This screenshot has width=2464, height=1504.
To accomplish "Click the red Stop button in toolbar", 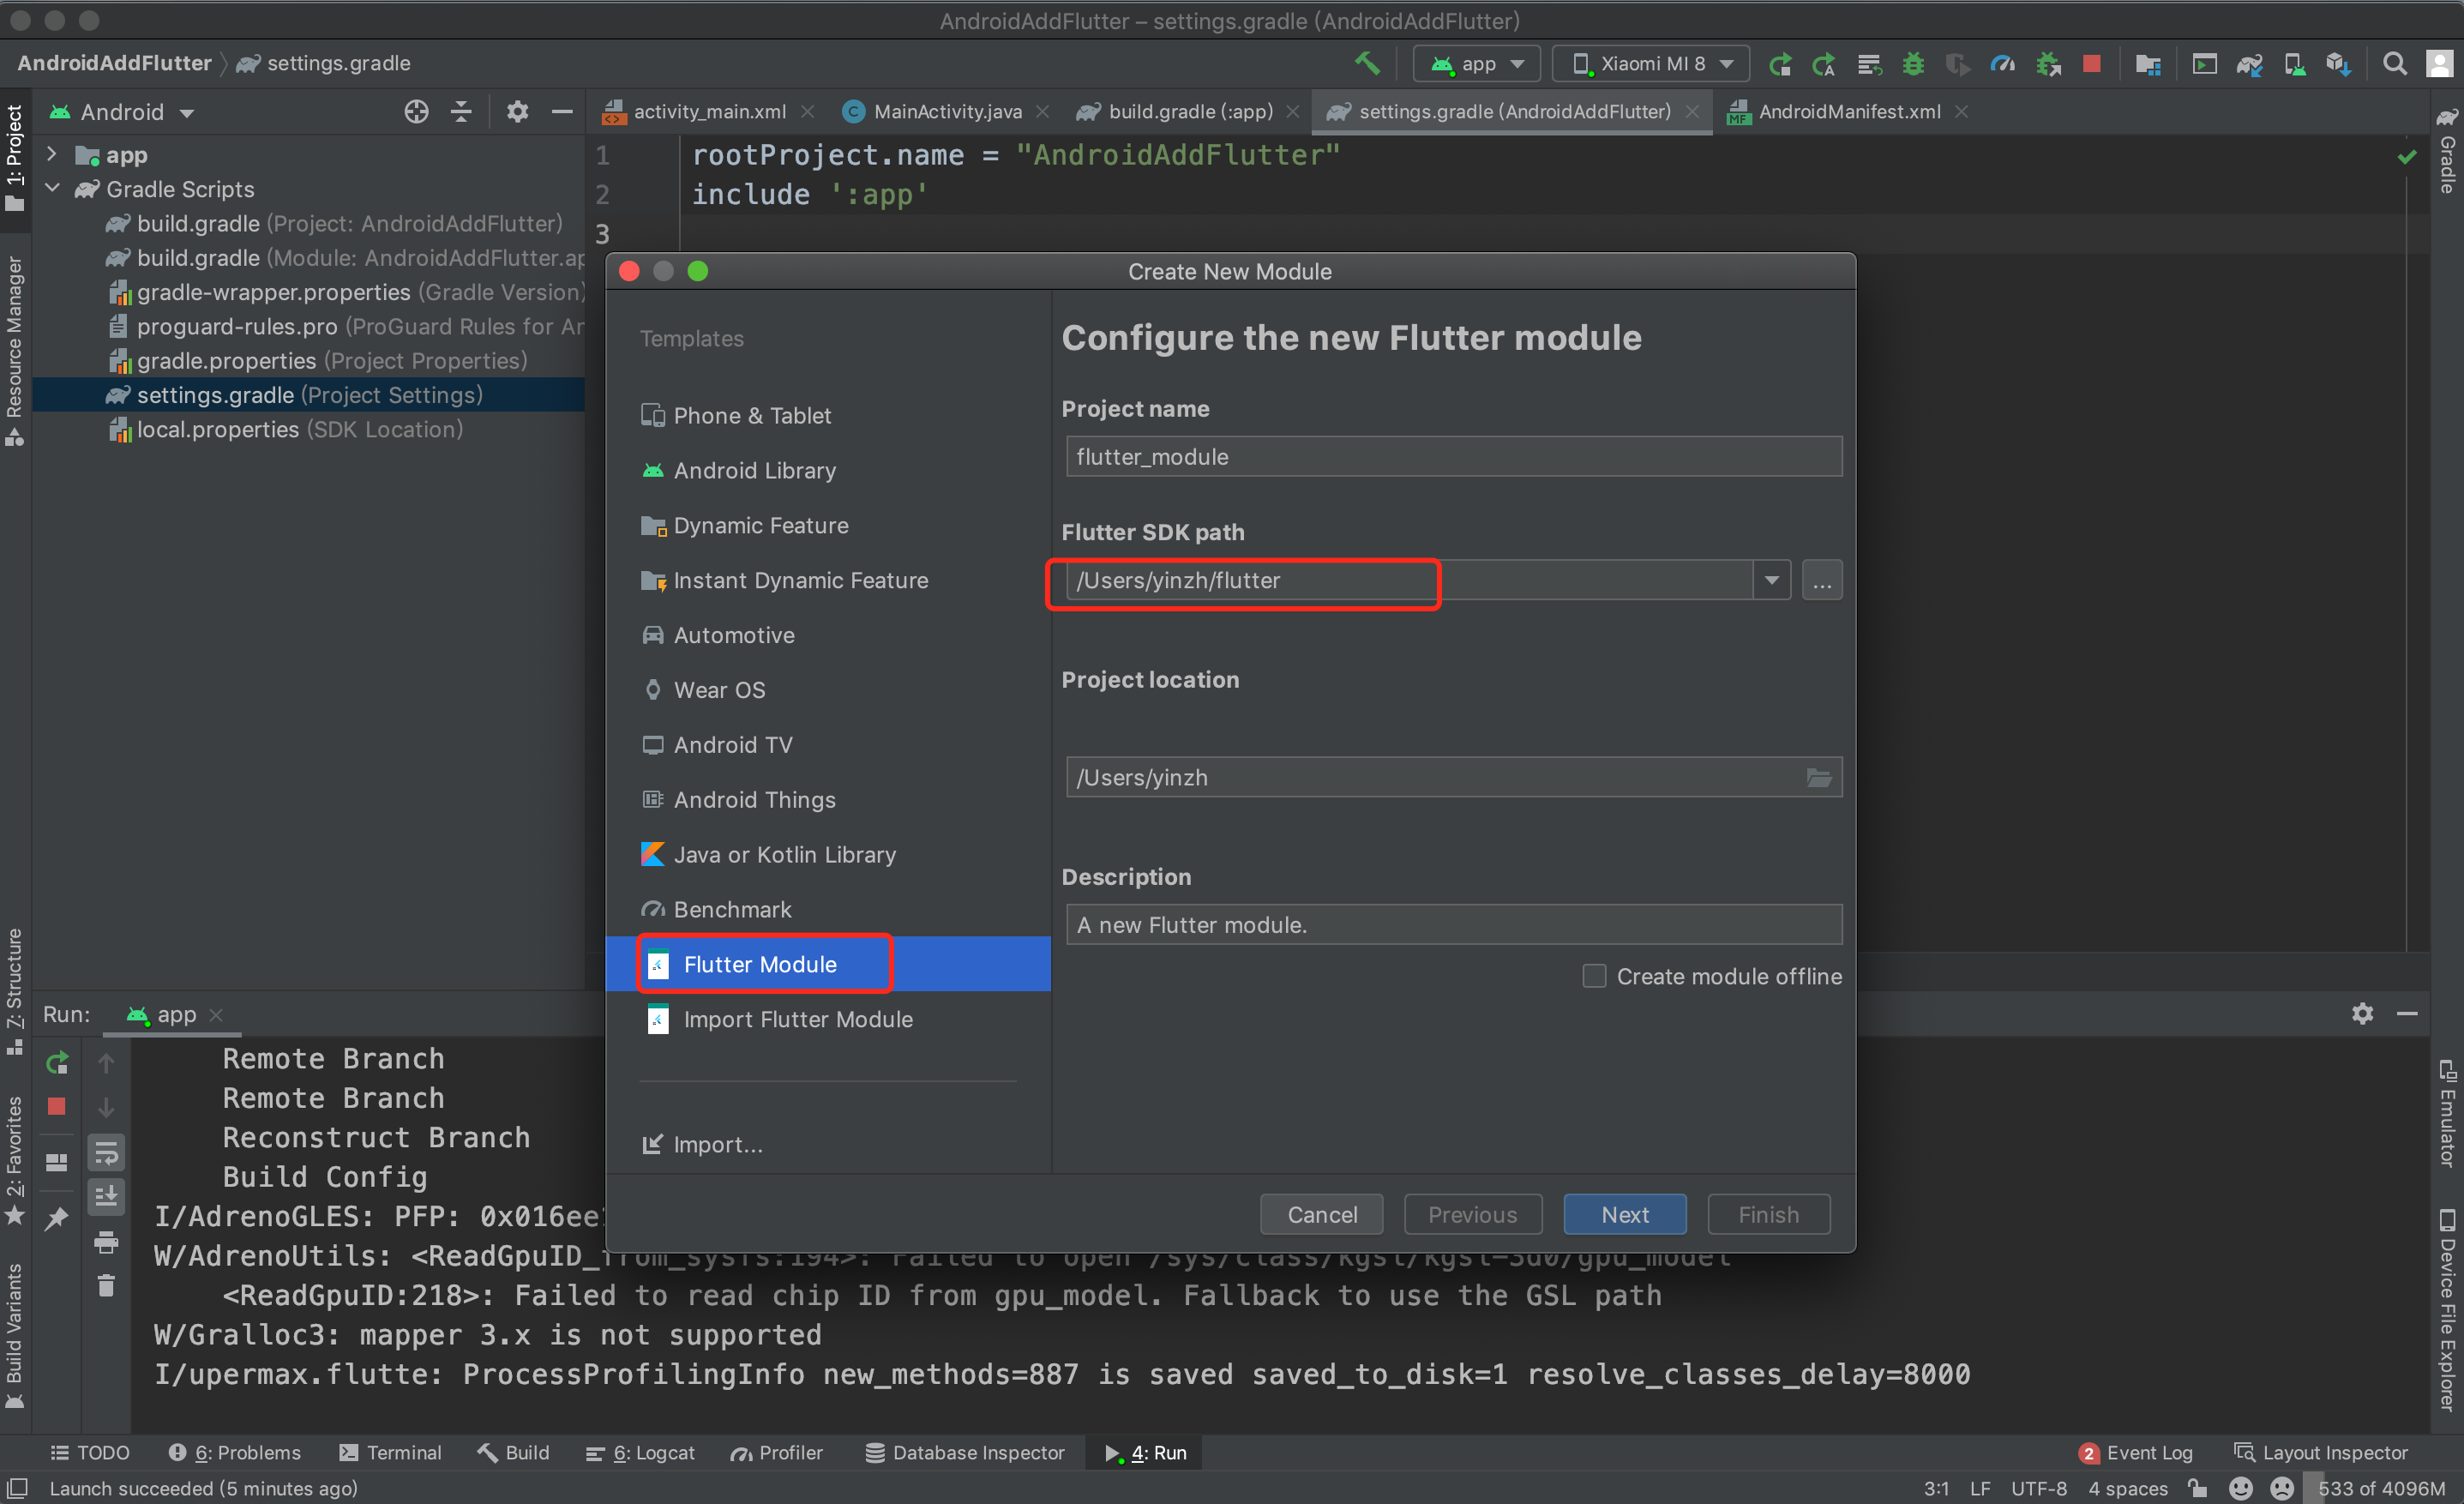I will (x=2090, y=64).
